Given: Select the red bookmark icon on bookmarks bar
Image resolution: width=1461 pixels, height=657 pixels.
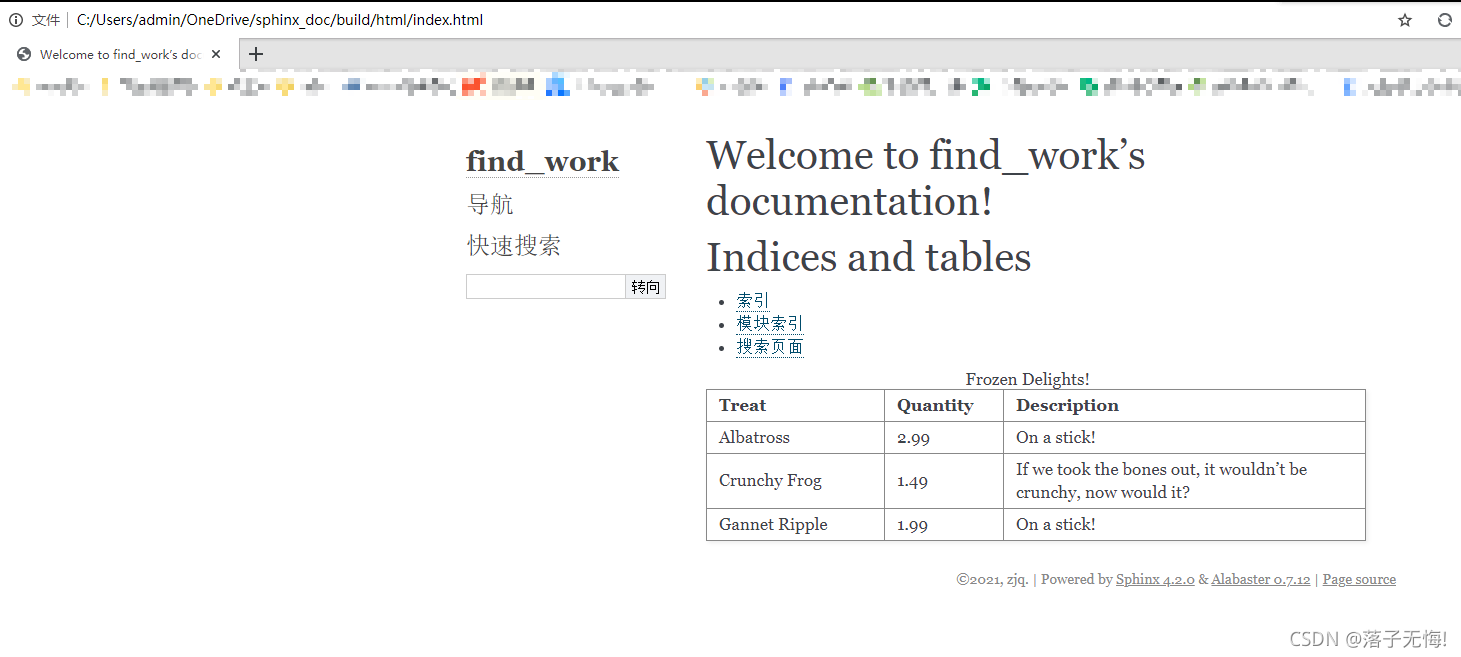Looking at the screenshot, I should [473, 85].
